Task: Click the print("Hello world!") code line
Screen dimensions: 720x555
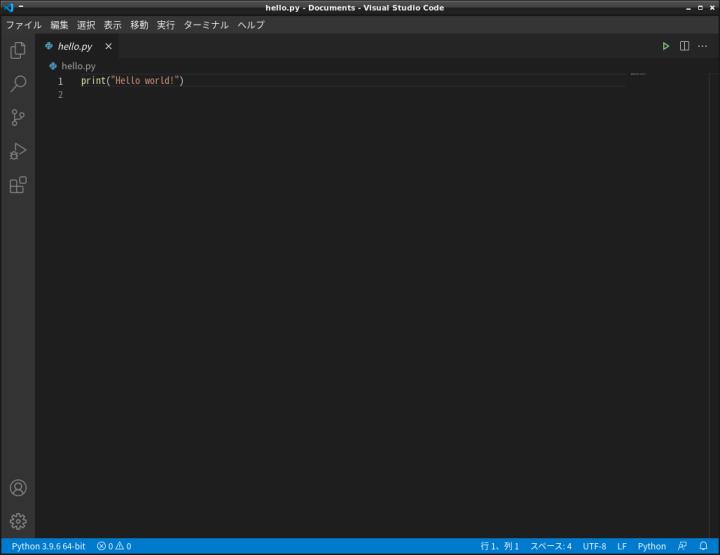Action: coord(133,81)
